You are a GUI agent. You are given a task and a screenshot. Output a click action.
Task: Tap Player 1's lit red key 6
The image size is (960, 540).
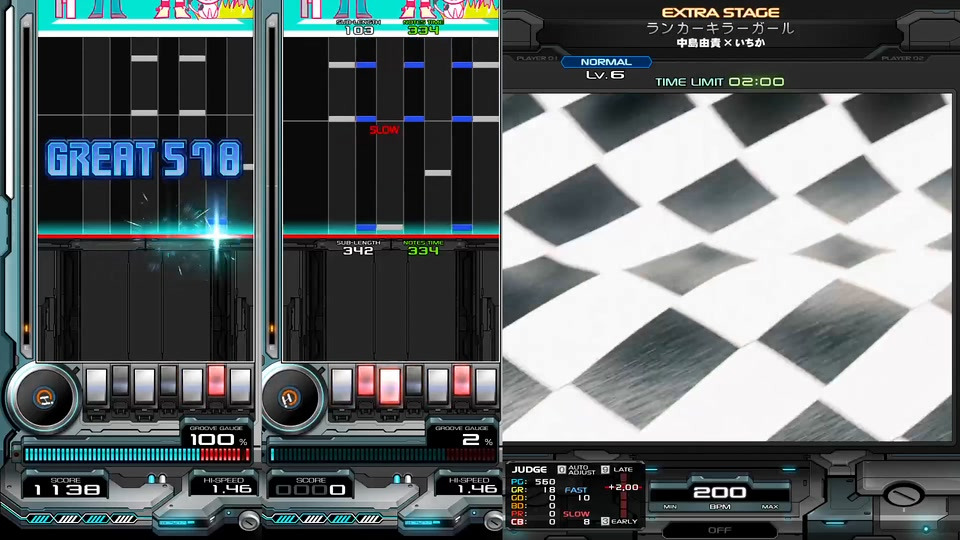click(216, 381)
